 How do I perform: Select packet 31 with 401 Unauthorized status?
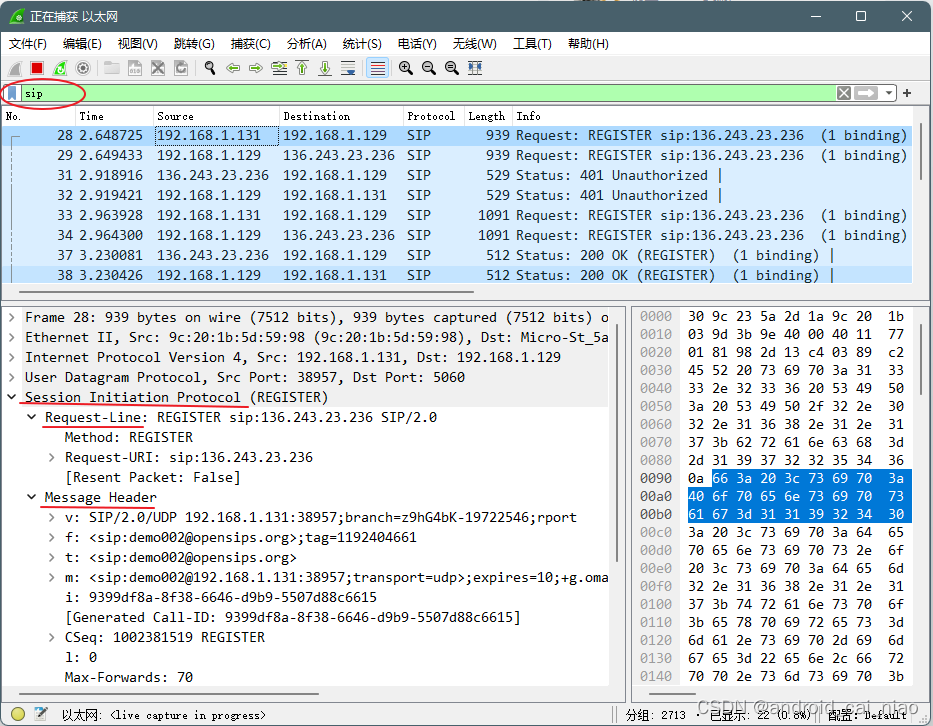point(457,176)
